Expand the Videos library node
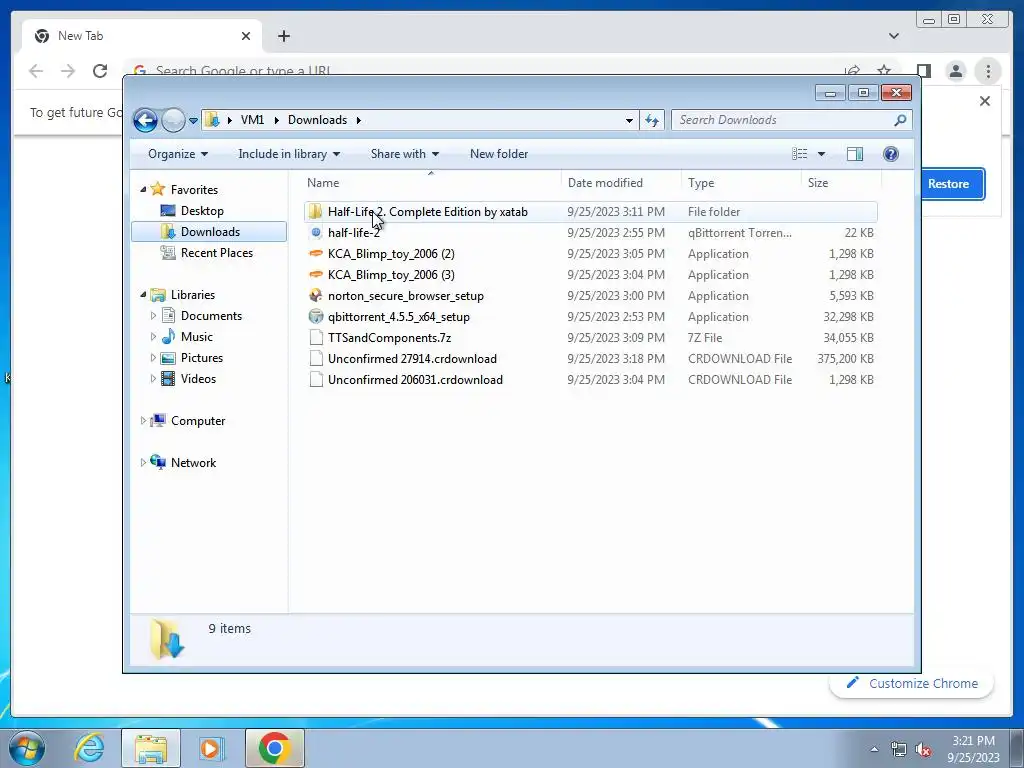1024x768 pixels. tap(153, 379)
